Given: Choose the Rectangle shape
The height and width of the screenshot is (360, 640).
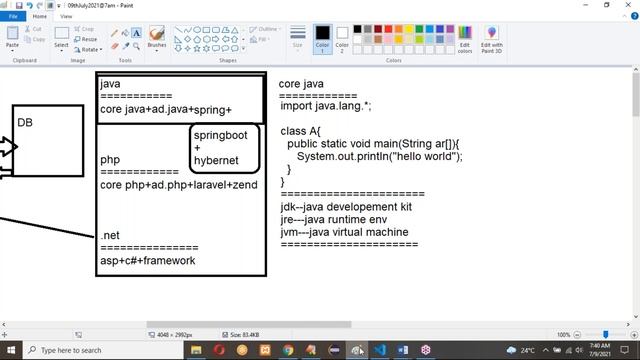Looking at the screenshot, I should [206, 30].
